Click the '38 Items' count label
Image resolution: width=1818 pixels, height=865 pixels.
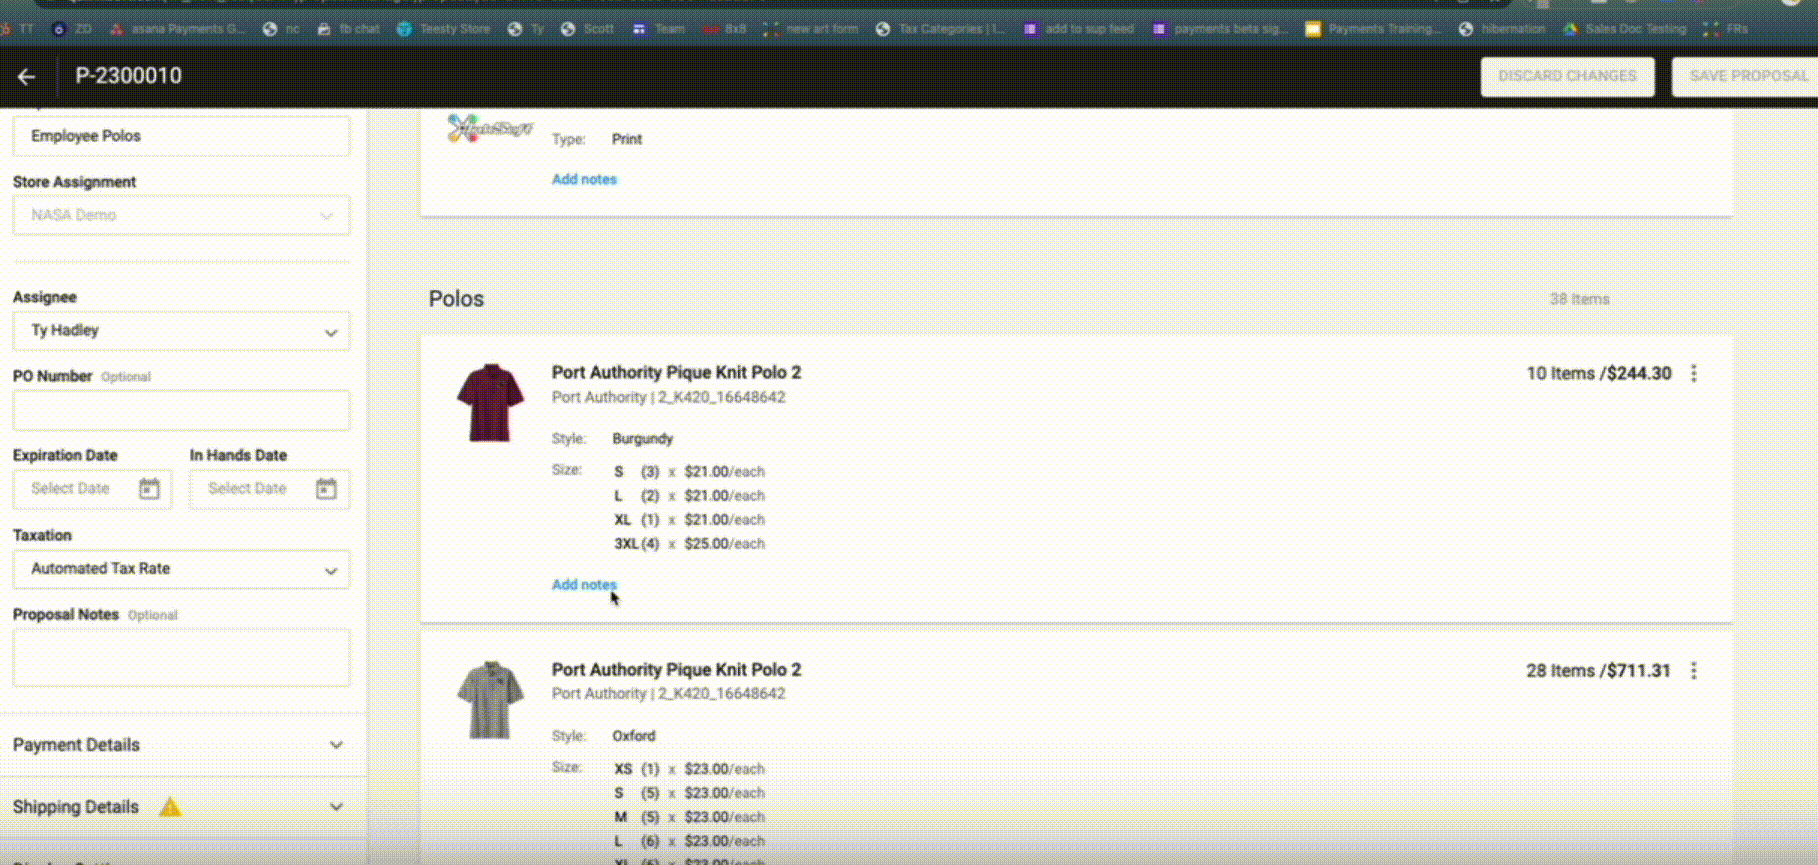[x=1579, y=299]
